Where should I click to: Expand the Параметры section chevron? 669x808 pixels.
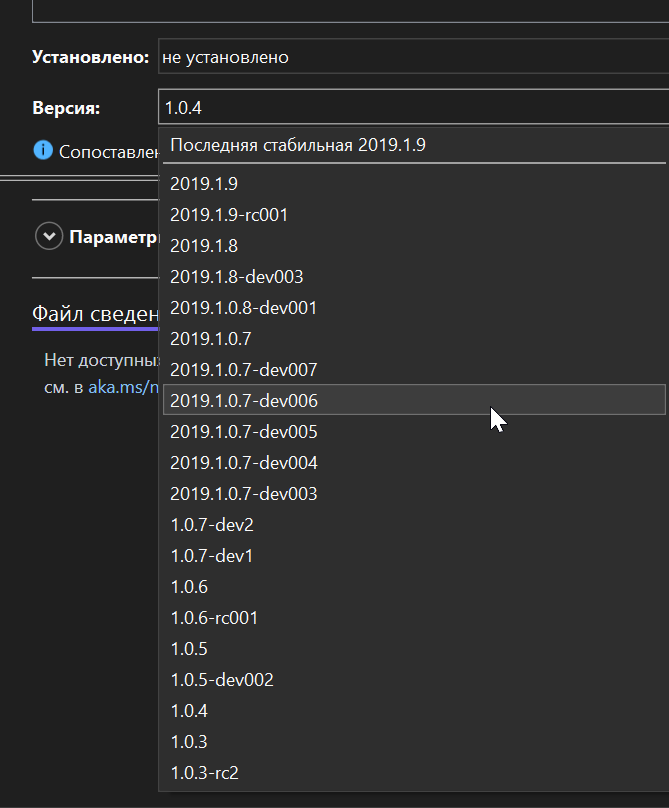point(47,237)
